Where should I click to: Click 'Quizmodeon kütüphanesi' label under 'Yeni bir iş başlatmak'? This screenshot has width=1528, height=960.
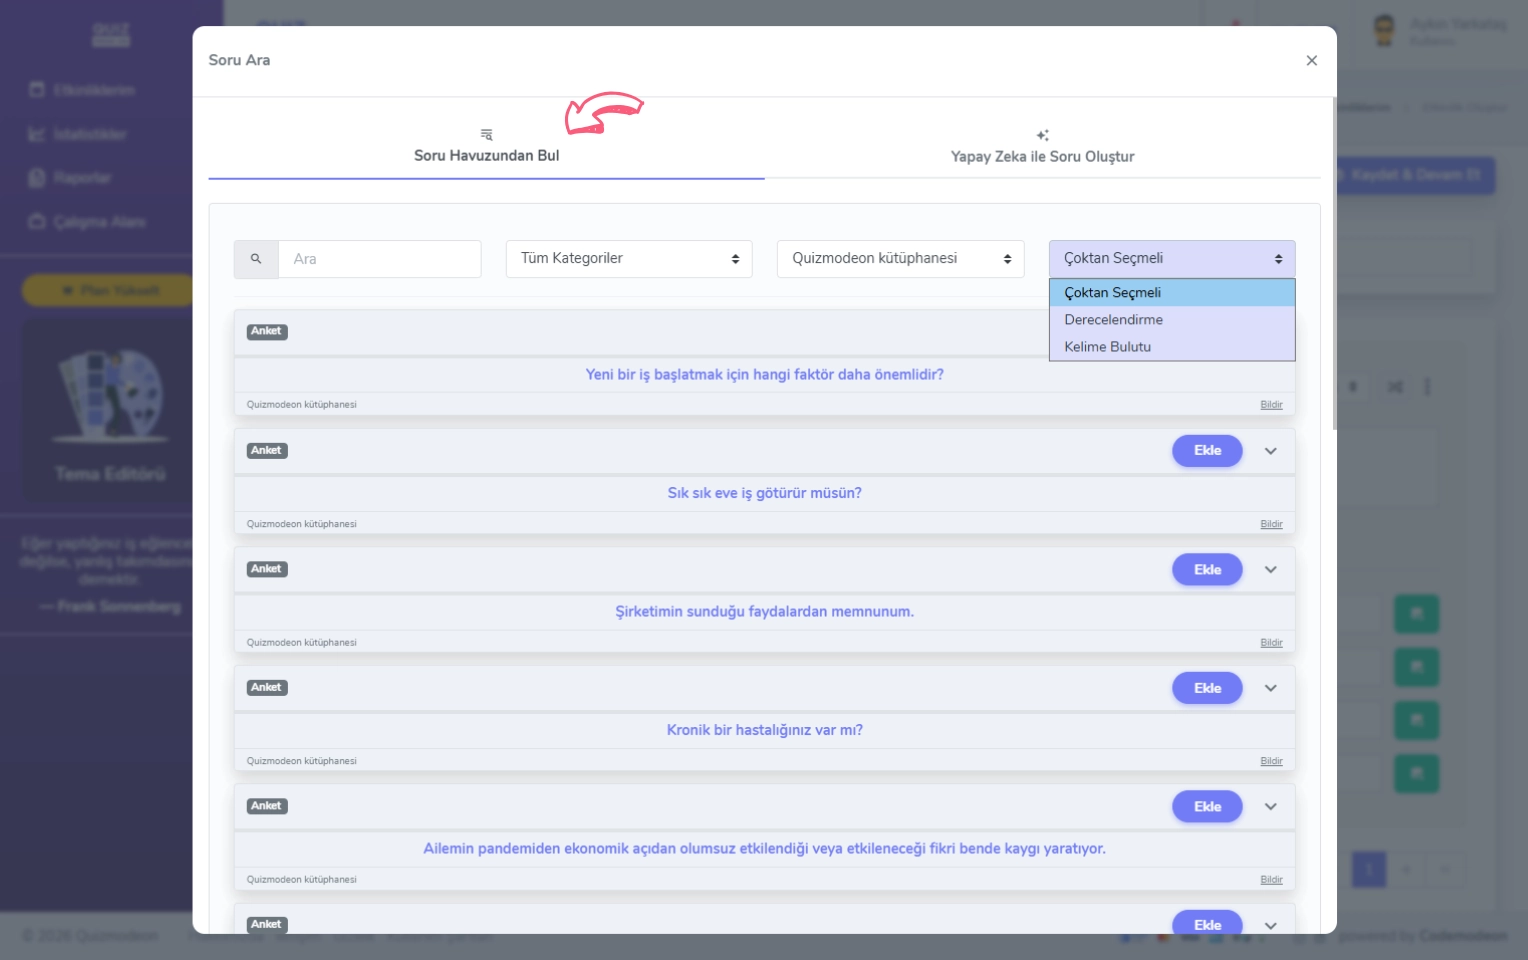coord(302,405)
